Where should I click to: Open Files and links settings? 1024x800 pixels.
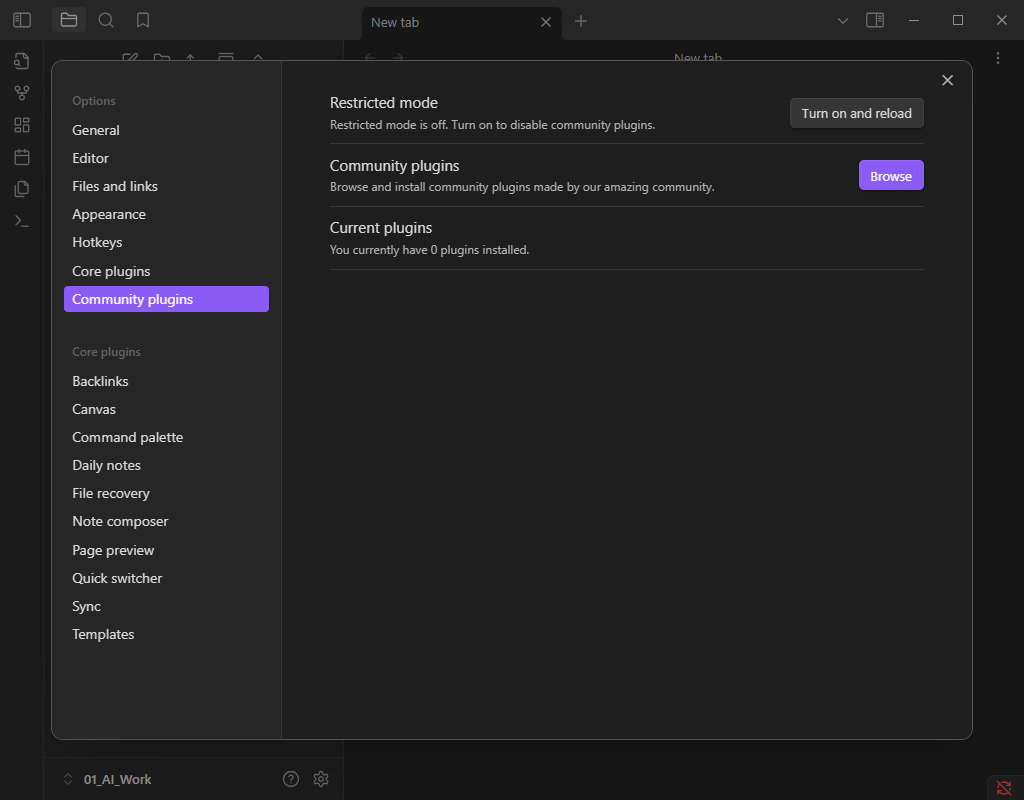click(x=166, y=186)
